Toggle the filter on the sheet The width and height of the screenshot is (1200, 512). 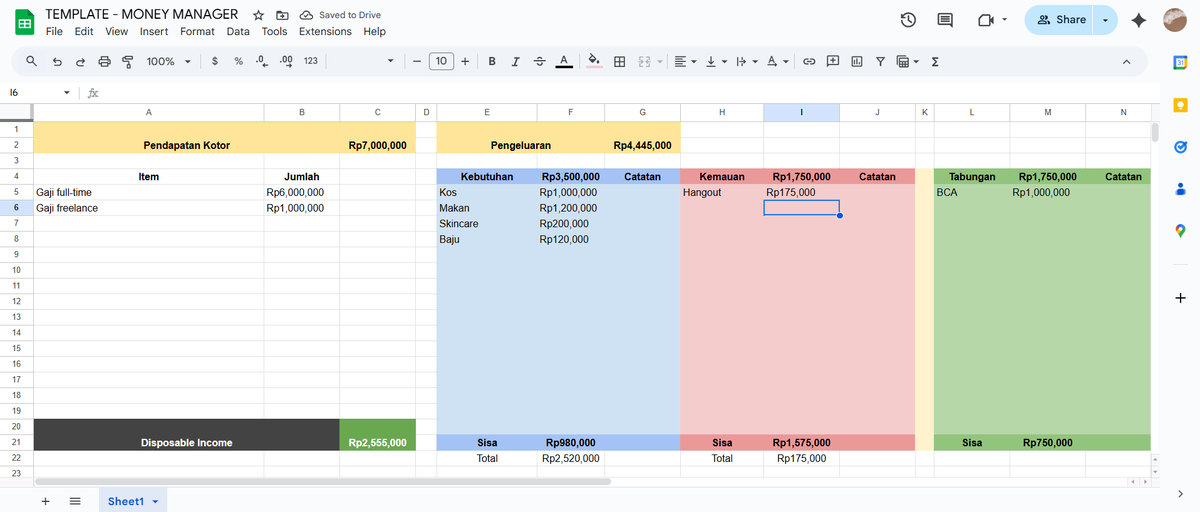point(880,61)
